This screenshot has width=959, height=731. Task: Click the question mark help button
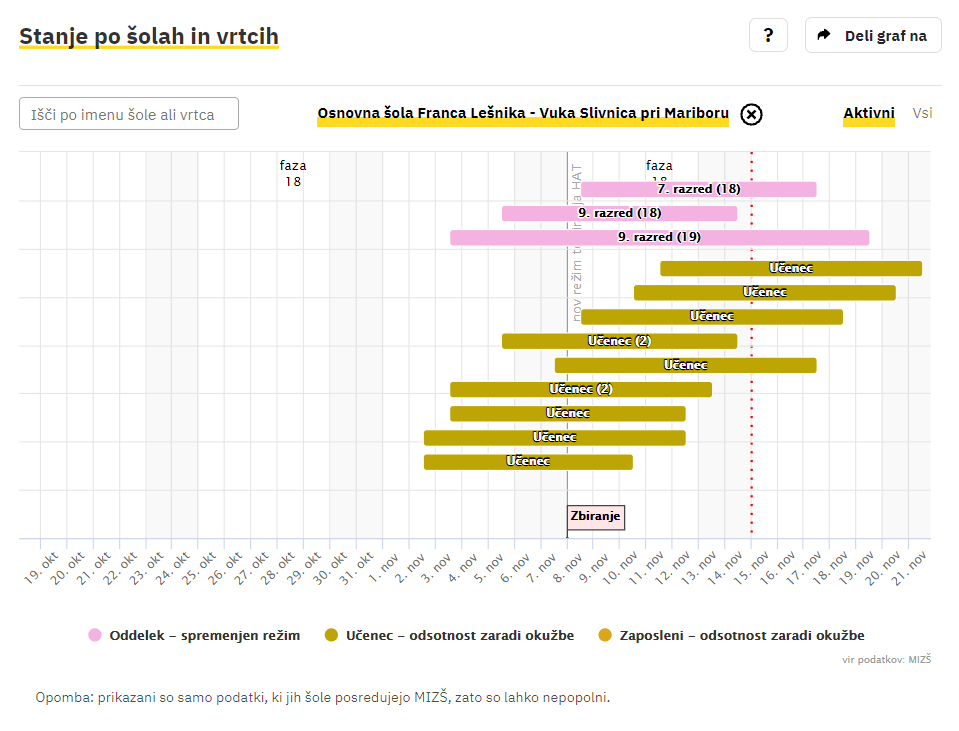click(x=768, y=36)
